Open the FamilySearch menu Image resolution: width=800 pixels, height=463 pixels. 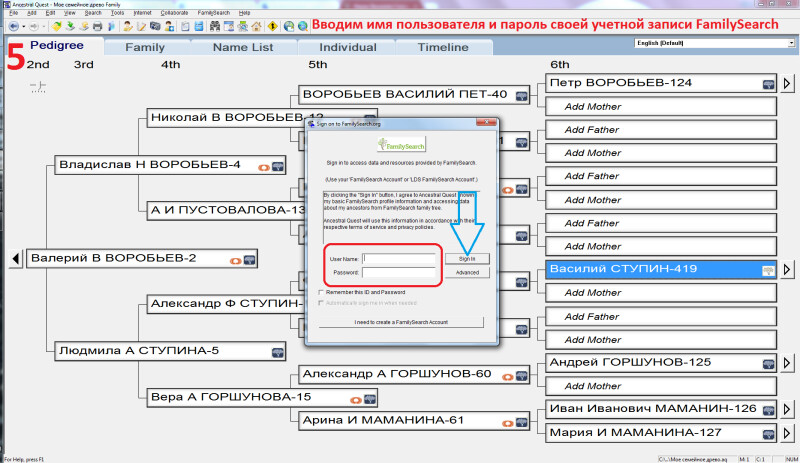pyautogui.click(x=214, y=13)
